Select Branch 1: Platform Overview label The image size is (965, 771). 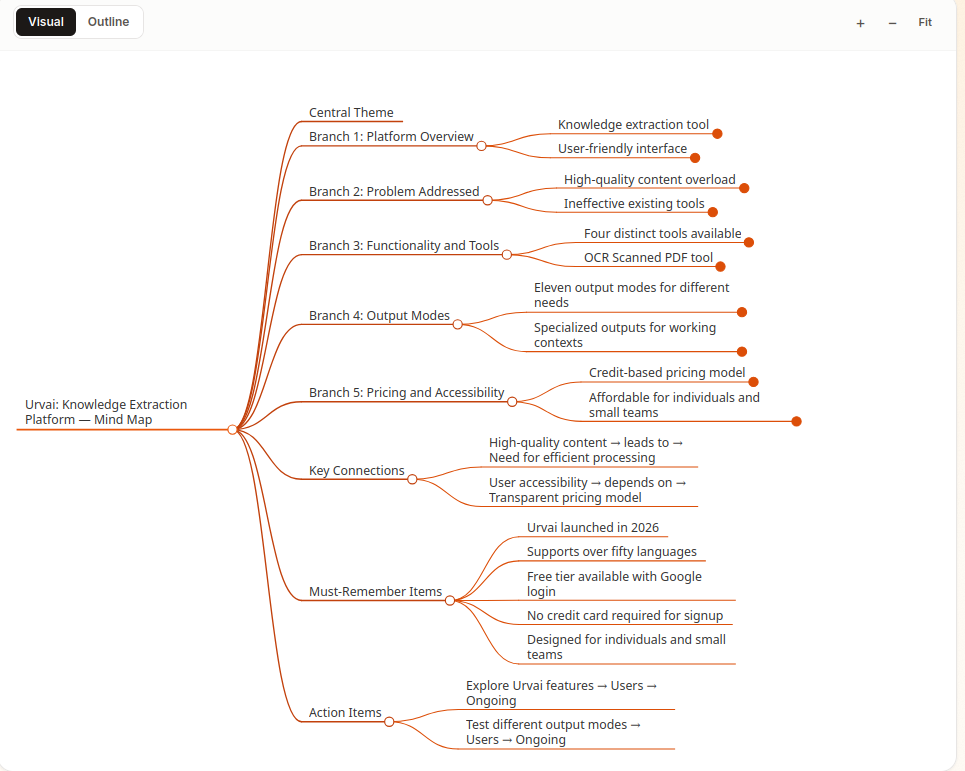tap(391, 137)
